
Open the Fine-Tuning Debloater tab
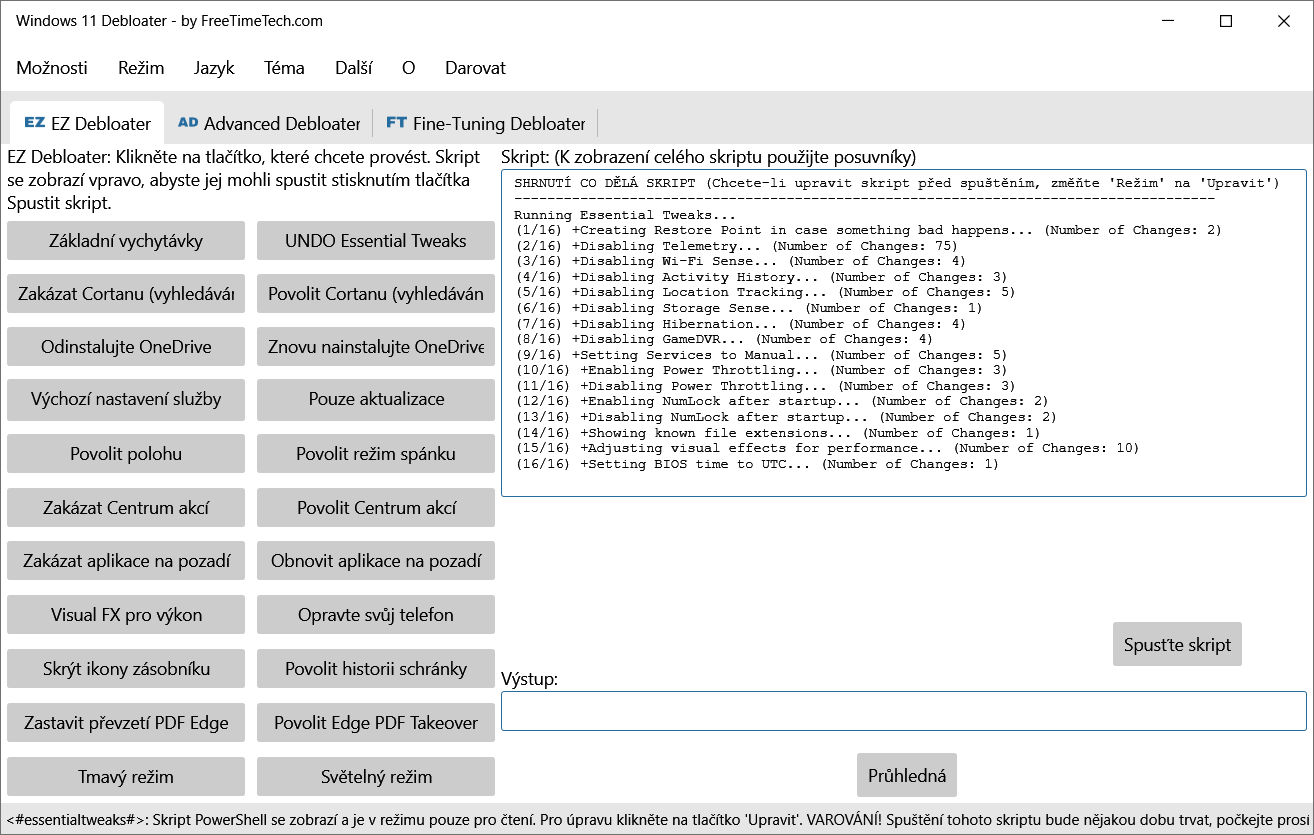point(485,123)
